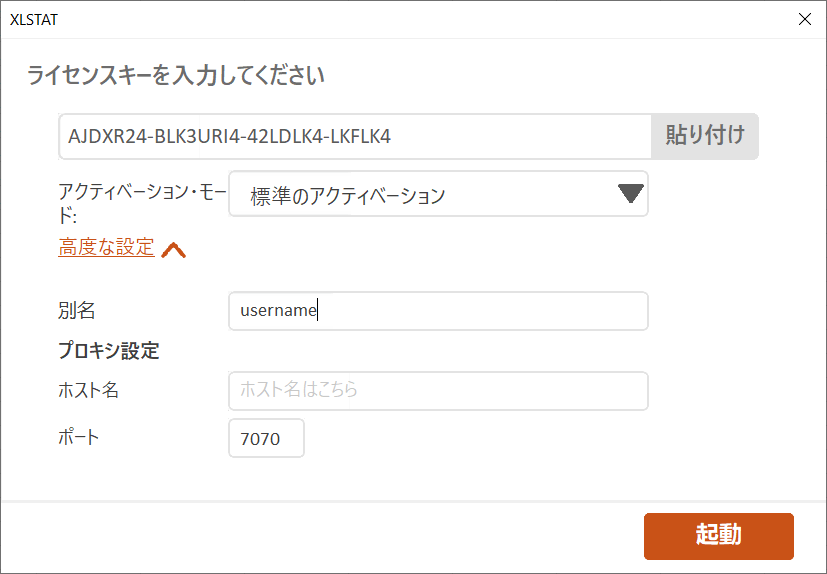Click the ホスト名 label text

pyautogui.click(x=89, y=391)
